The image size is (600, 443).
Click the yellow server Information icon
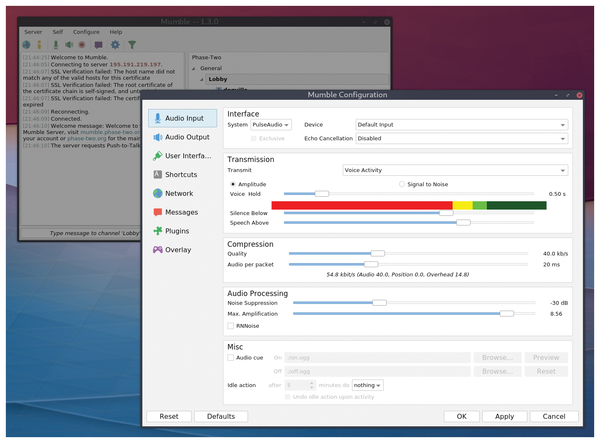coord(39,45)
